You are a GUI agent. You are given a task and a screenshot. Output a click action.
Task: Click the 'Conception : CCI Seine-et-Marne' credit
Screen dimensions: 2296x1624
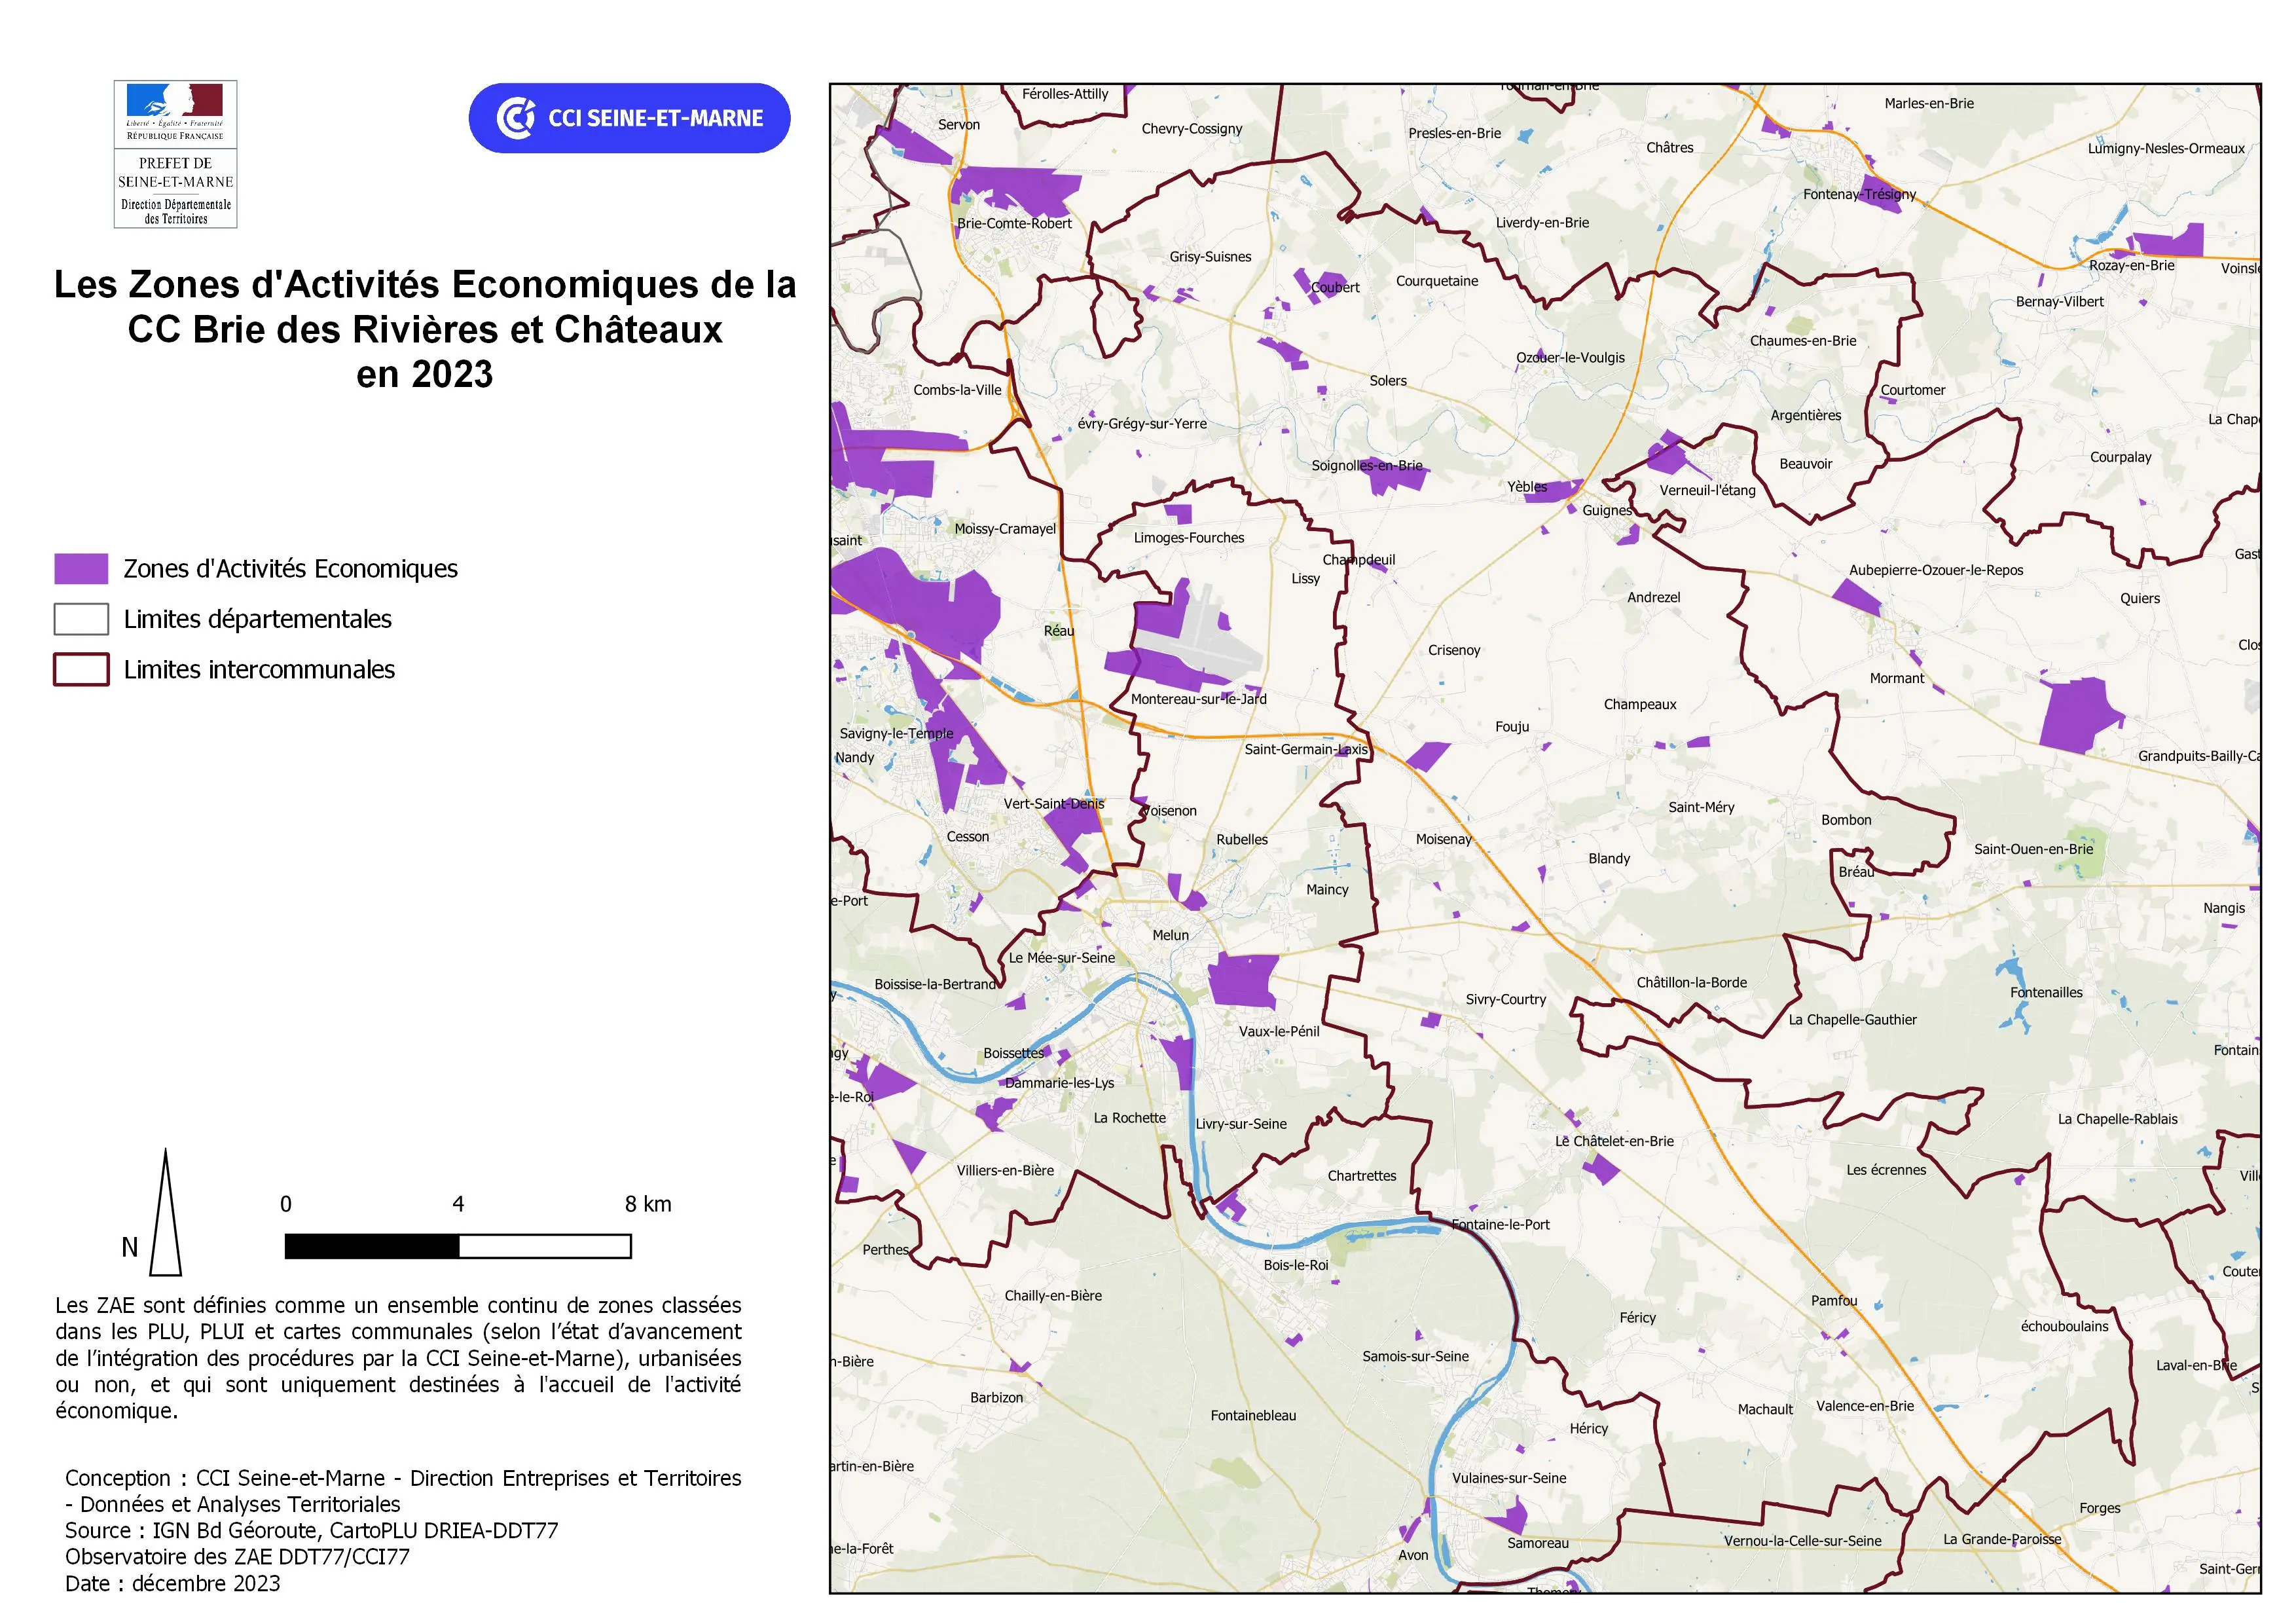pos(403,1491)
